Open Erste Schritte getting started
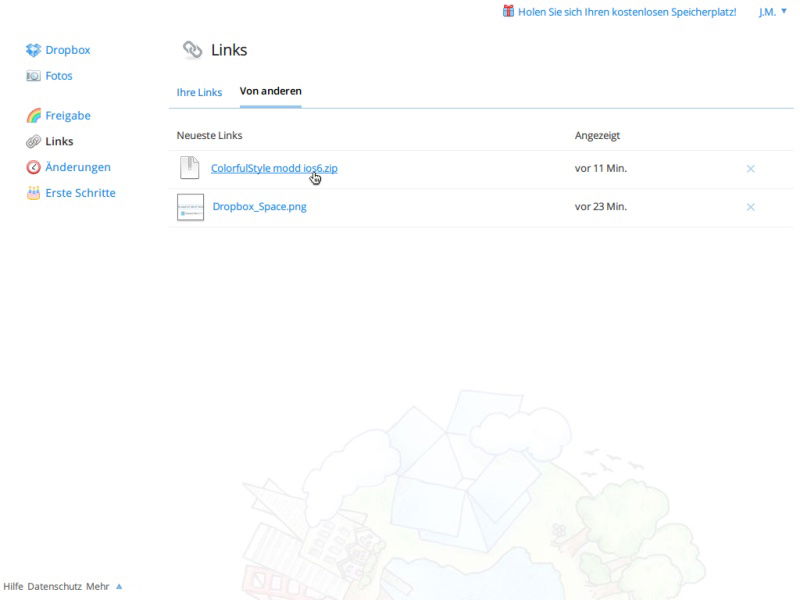 tap(80, 193)
